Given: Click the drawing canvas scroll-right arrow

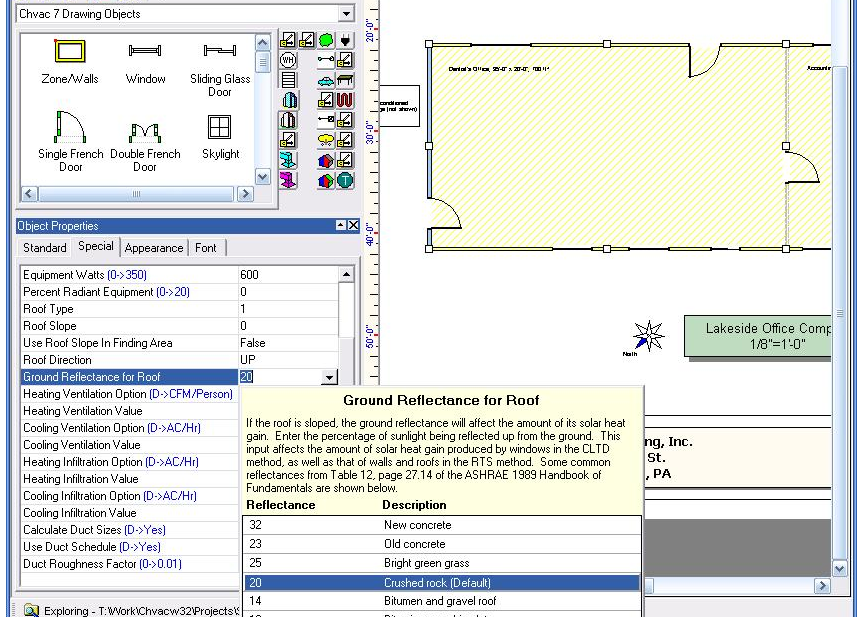Looking at the screenshot, I should (821, 586).
